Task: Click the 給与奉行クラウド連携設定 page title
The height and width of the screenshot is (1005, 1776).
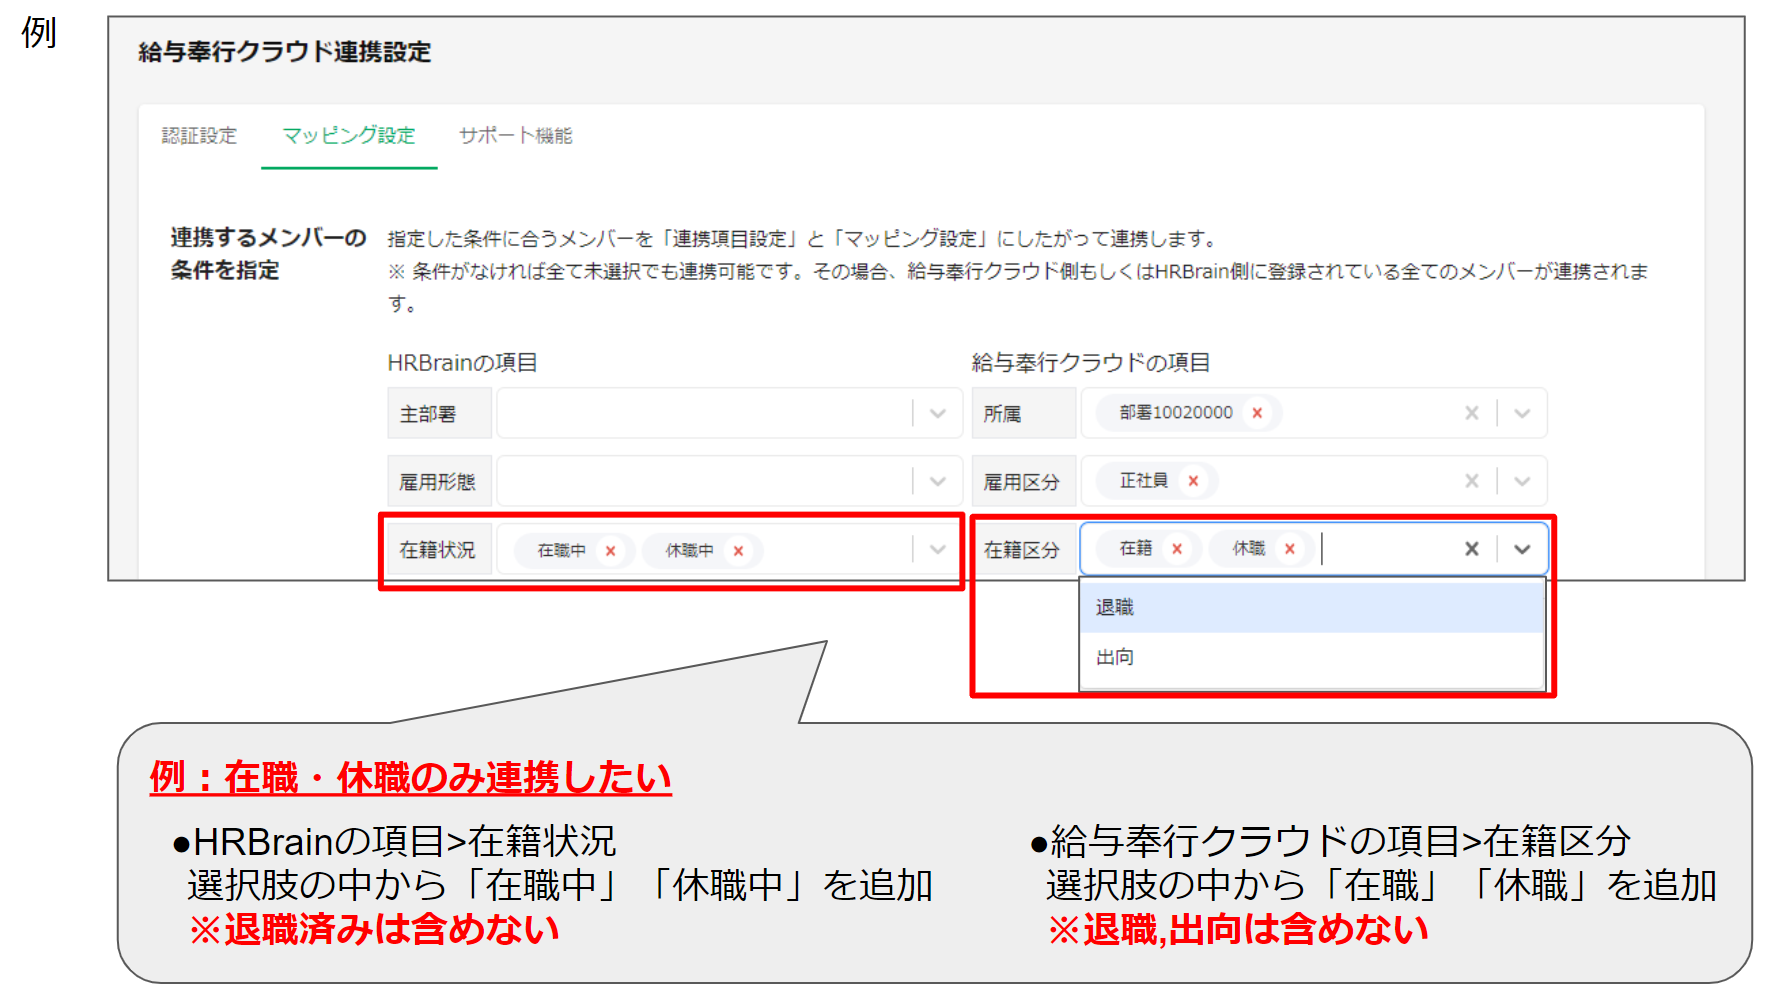Action: tap(284, 52)
